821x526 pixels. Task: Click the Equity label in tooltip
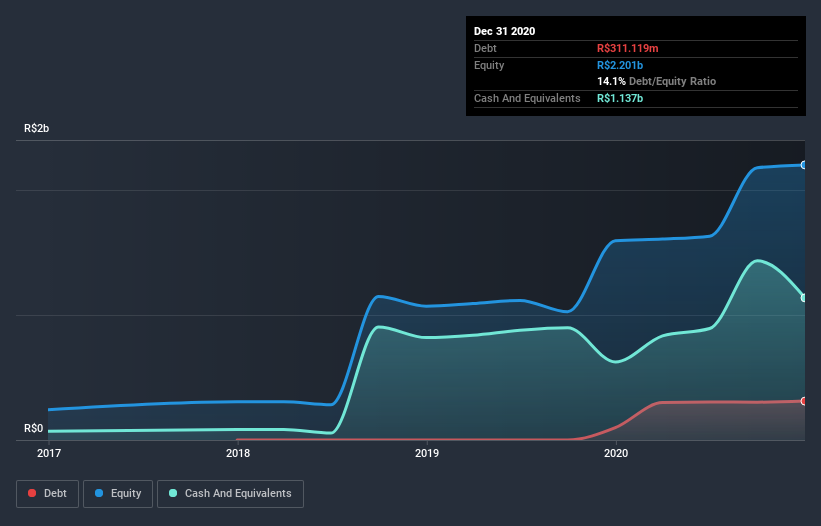pyautogui.click(x=489, y=65)
